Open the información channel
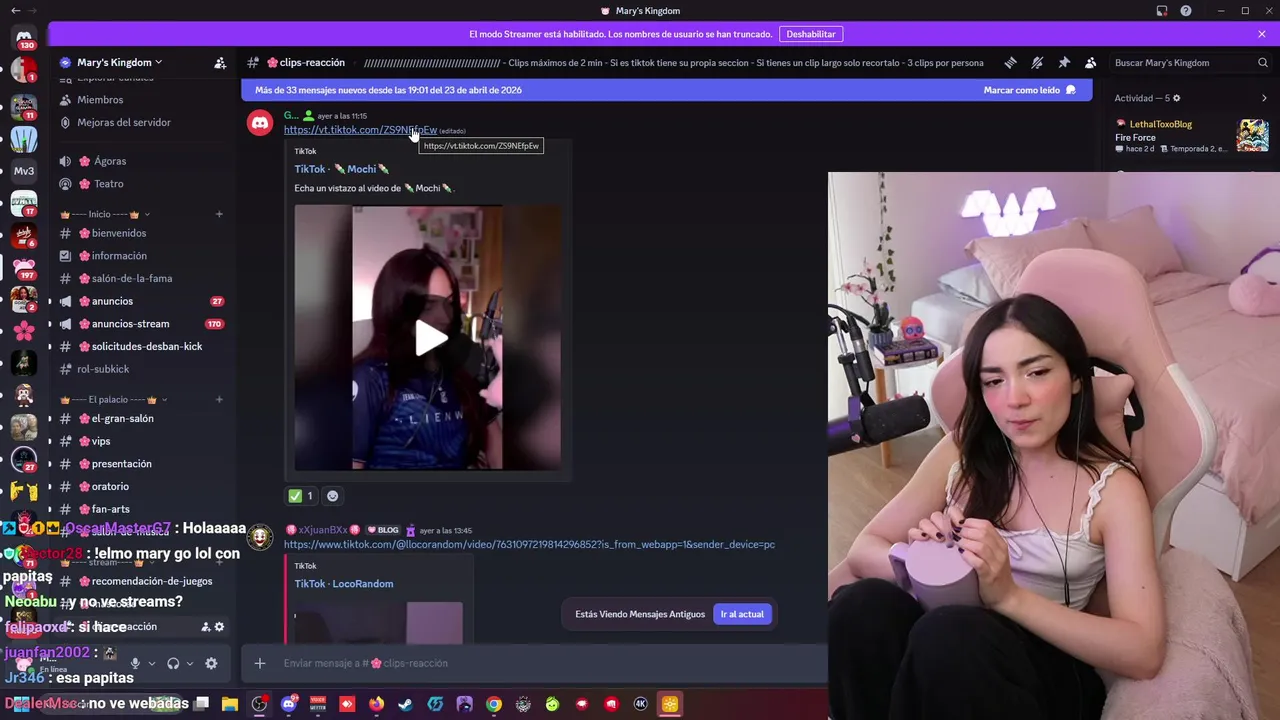The image size is (1280, 720). [x=119, y=256]
